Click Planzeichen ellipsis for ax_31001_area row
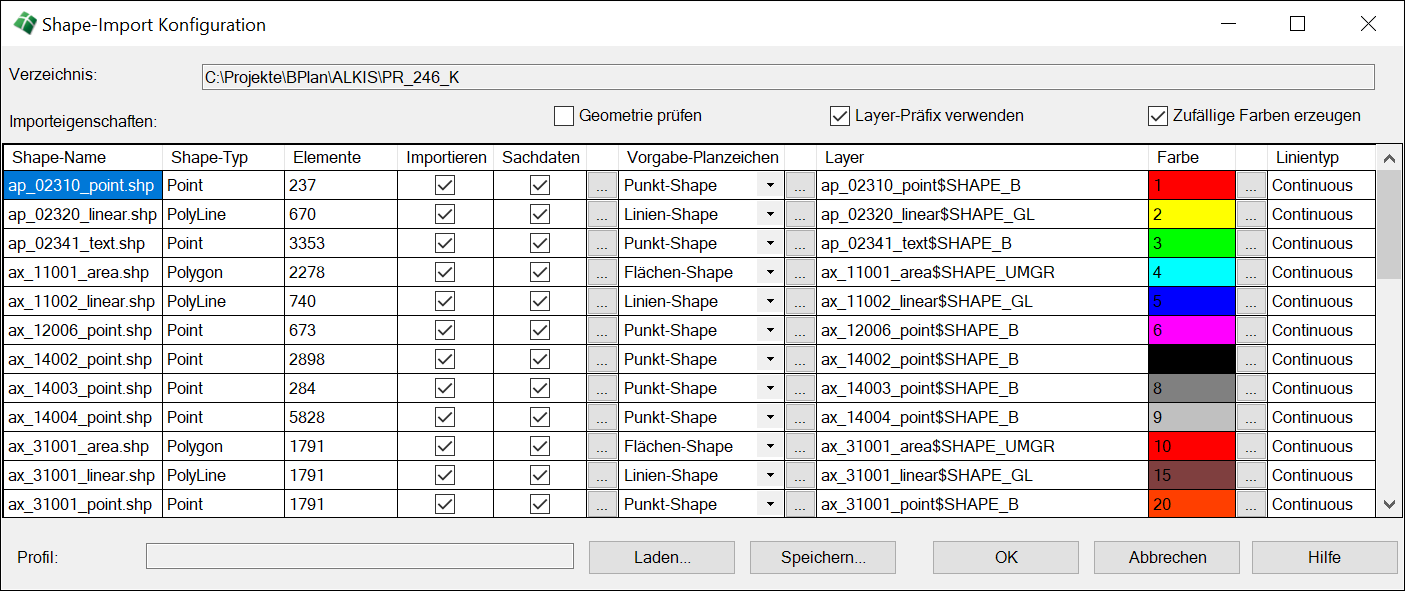Image resolution: width=1405 pixels, height=591 pixels. click(800, 447)
